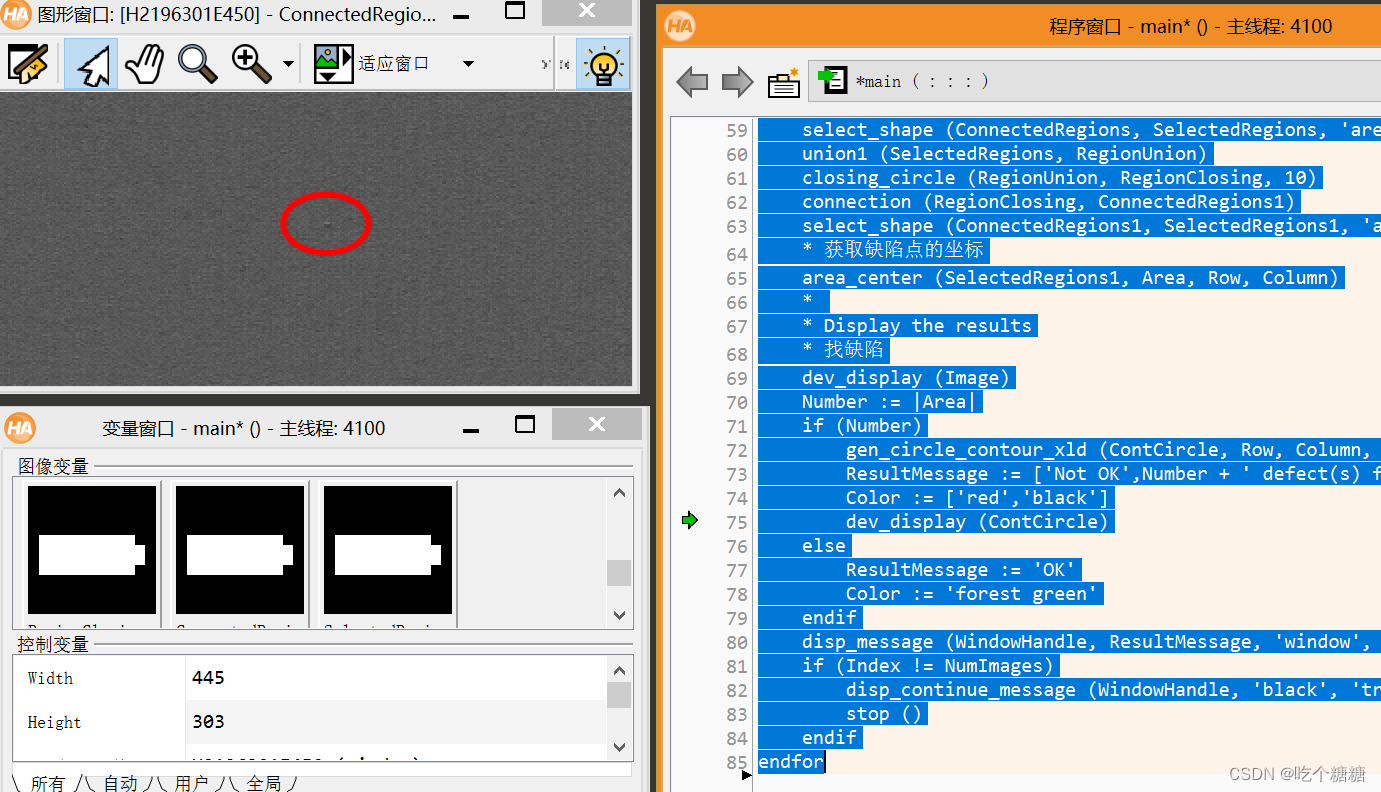This screenshot has height=792, width=1381.
Task: Click the ResultMessage := 'OK' line
Action: 961,570
